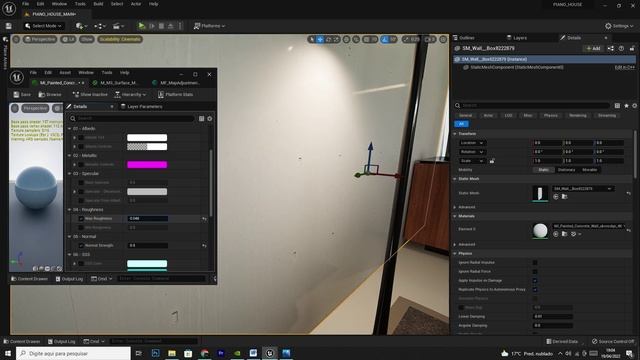
Task: Open Content Drawer in main status bar
Action: 22,341
